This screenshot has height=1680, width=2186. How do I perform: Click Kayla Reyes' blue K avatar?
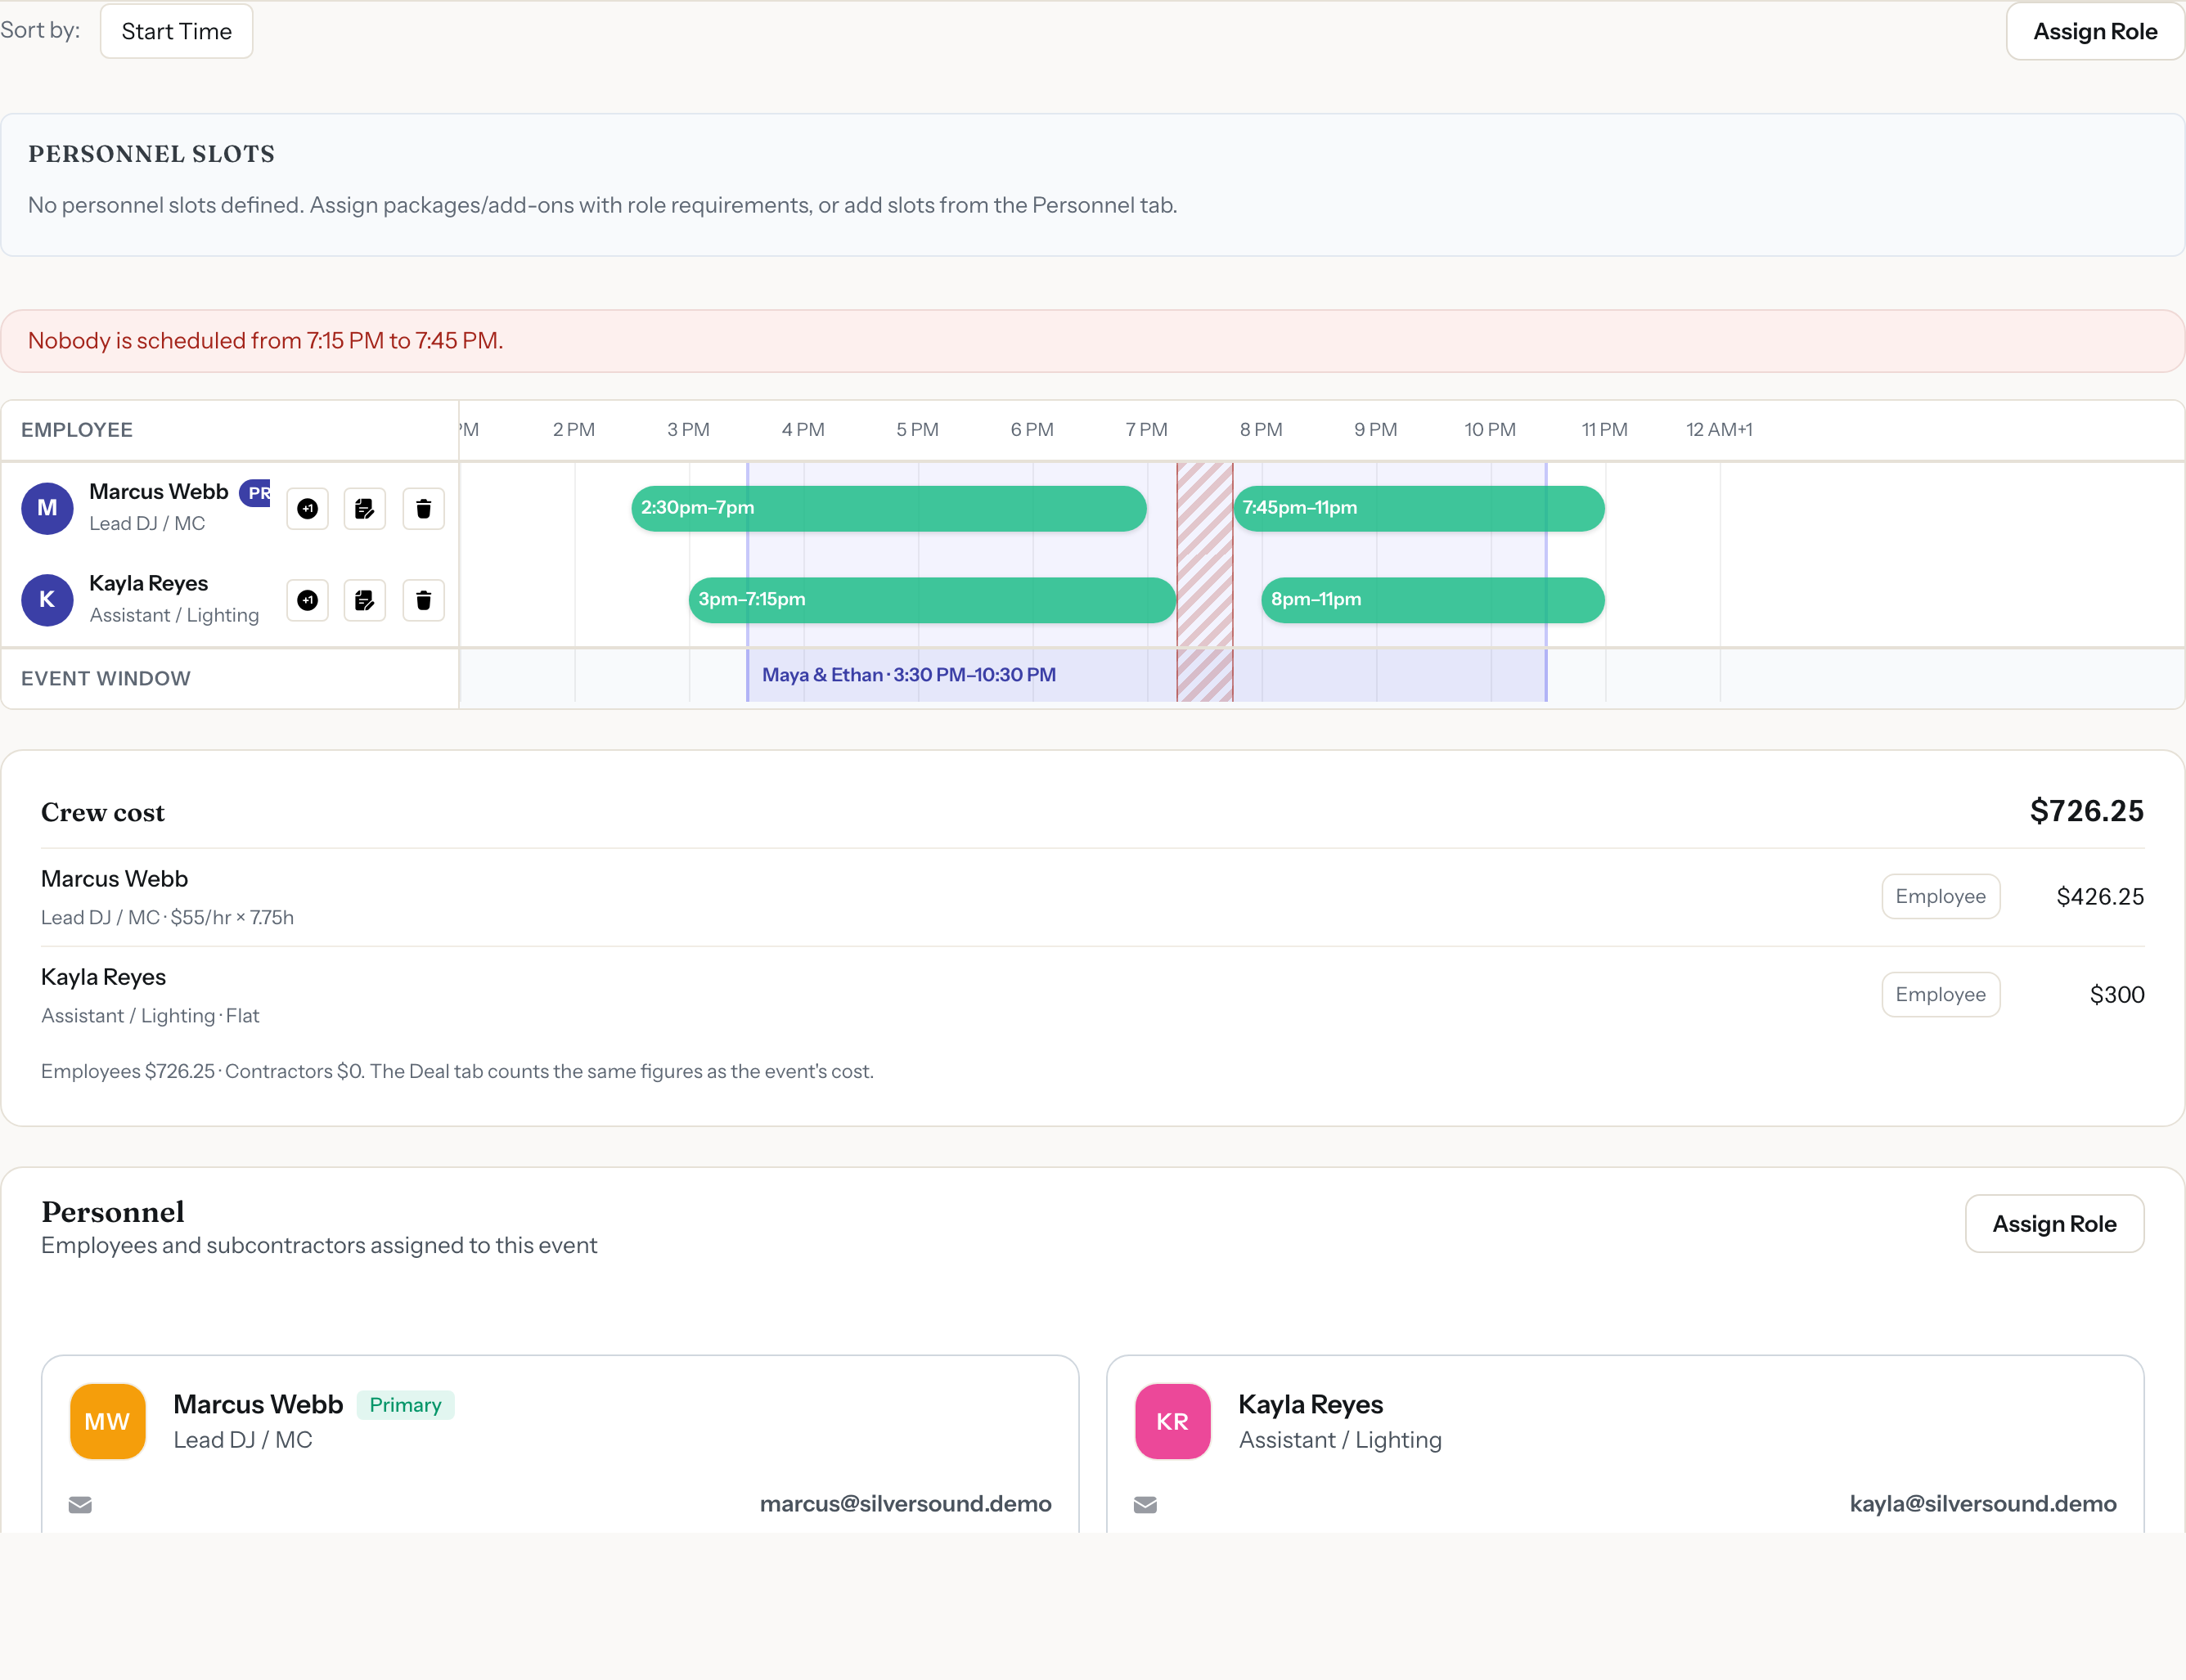[x=47, y=600]
